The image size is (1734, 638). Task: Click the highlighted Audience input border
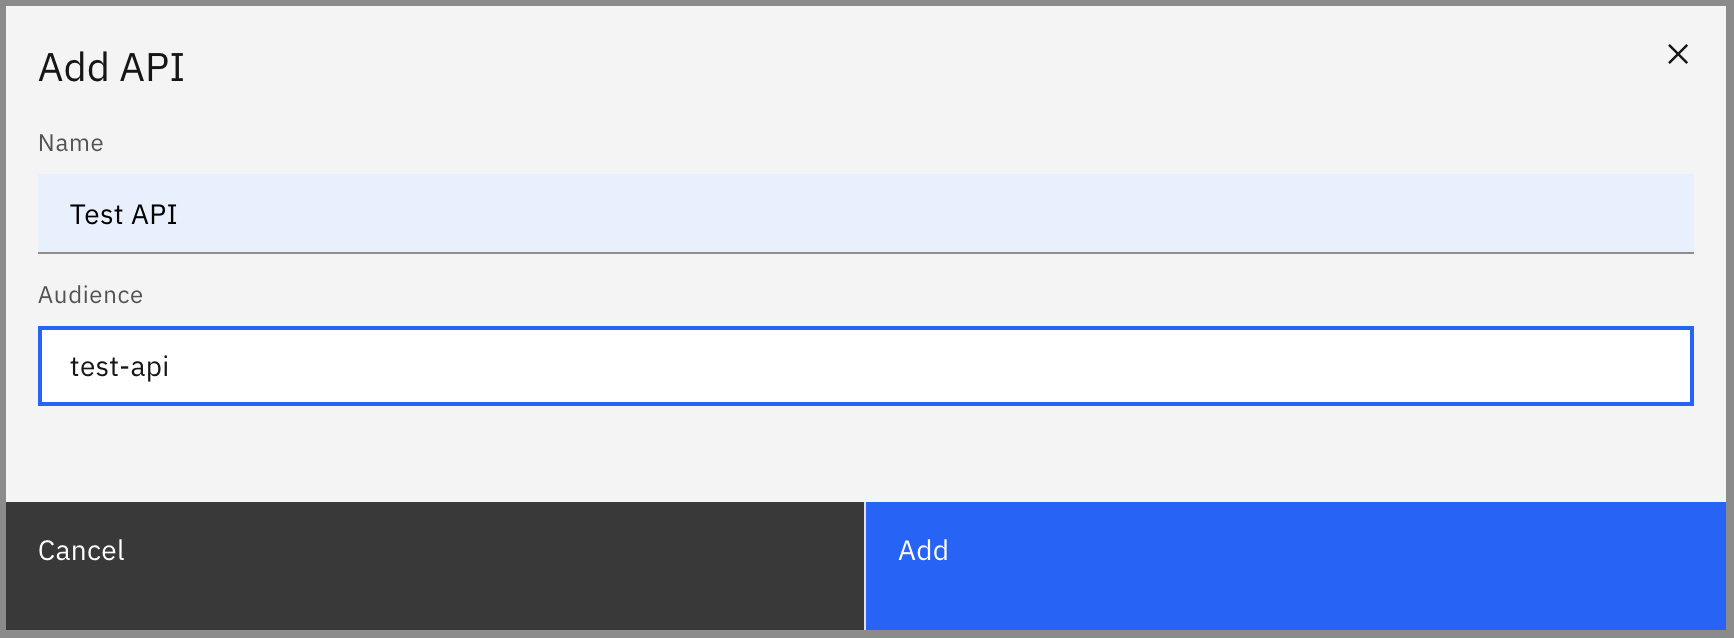(866, 328)
